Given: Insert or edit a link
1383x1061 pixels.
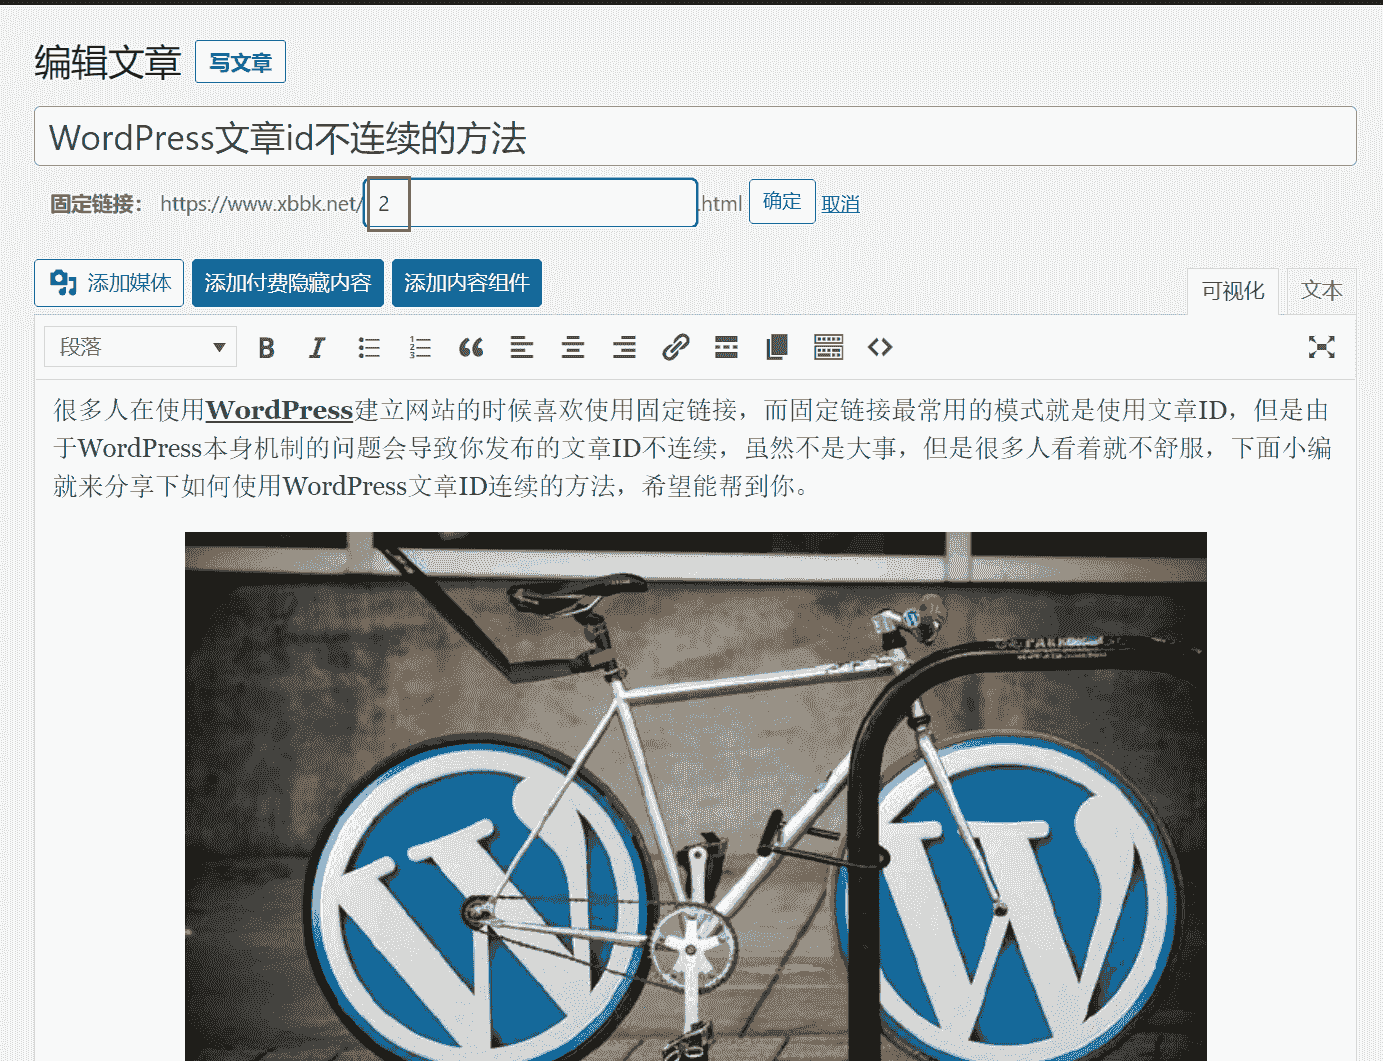Looking at the screenshot, I should click(676, 347).
